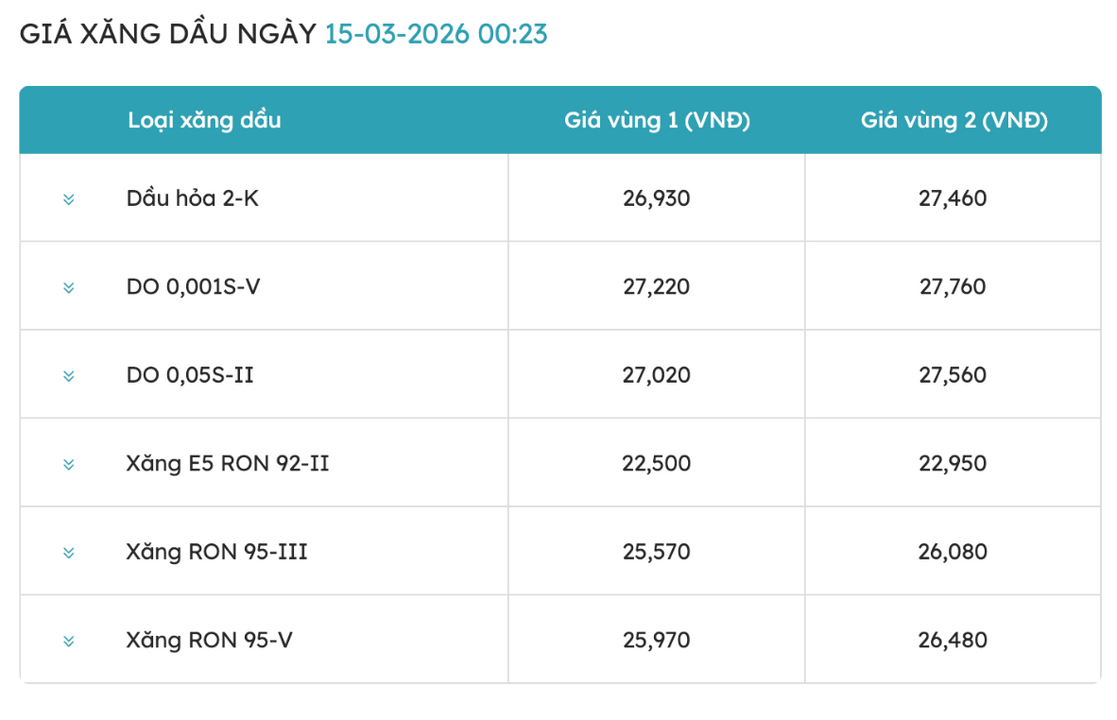
Task: Click the Giá vùng 2 (VNĐ) header
Action: point(954,121)
